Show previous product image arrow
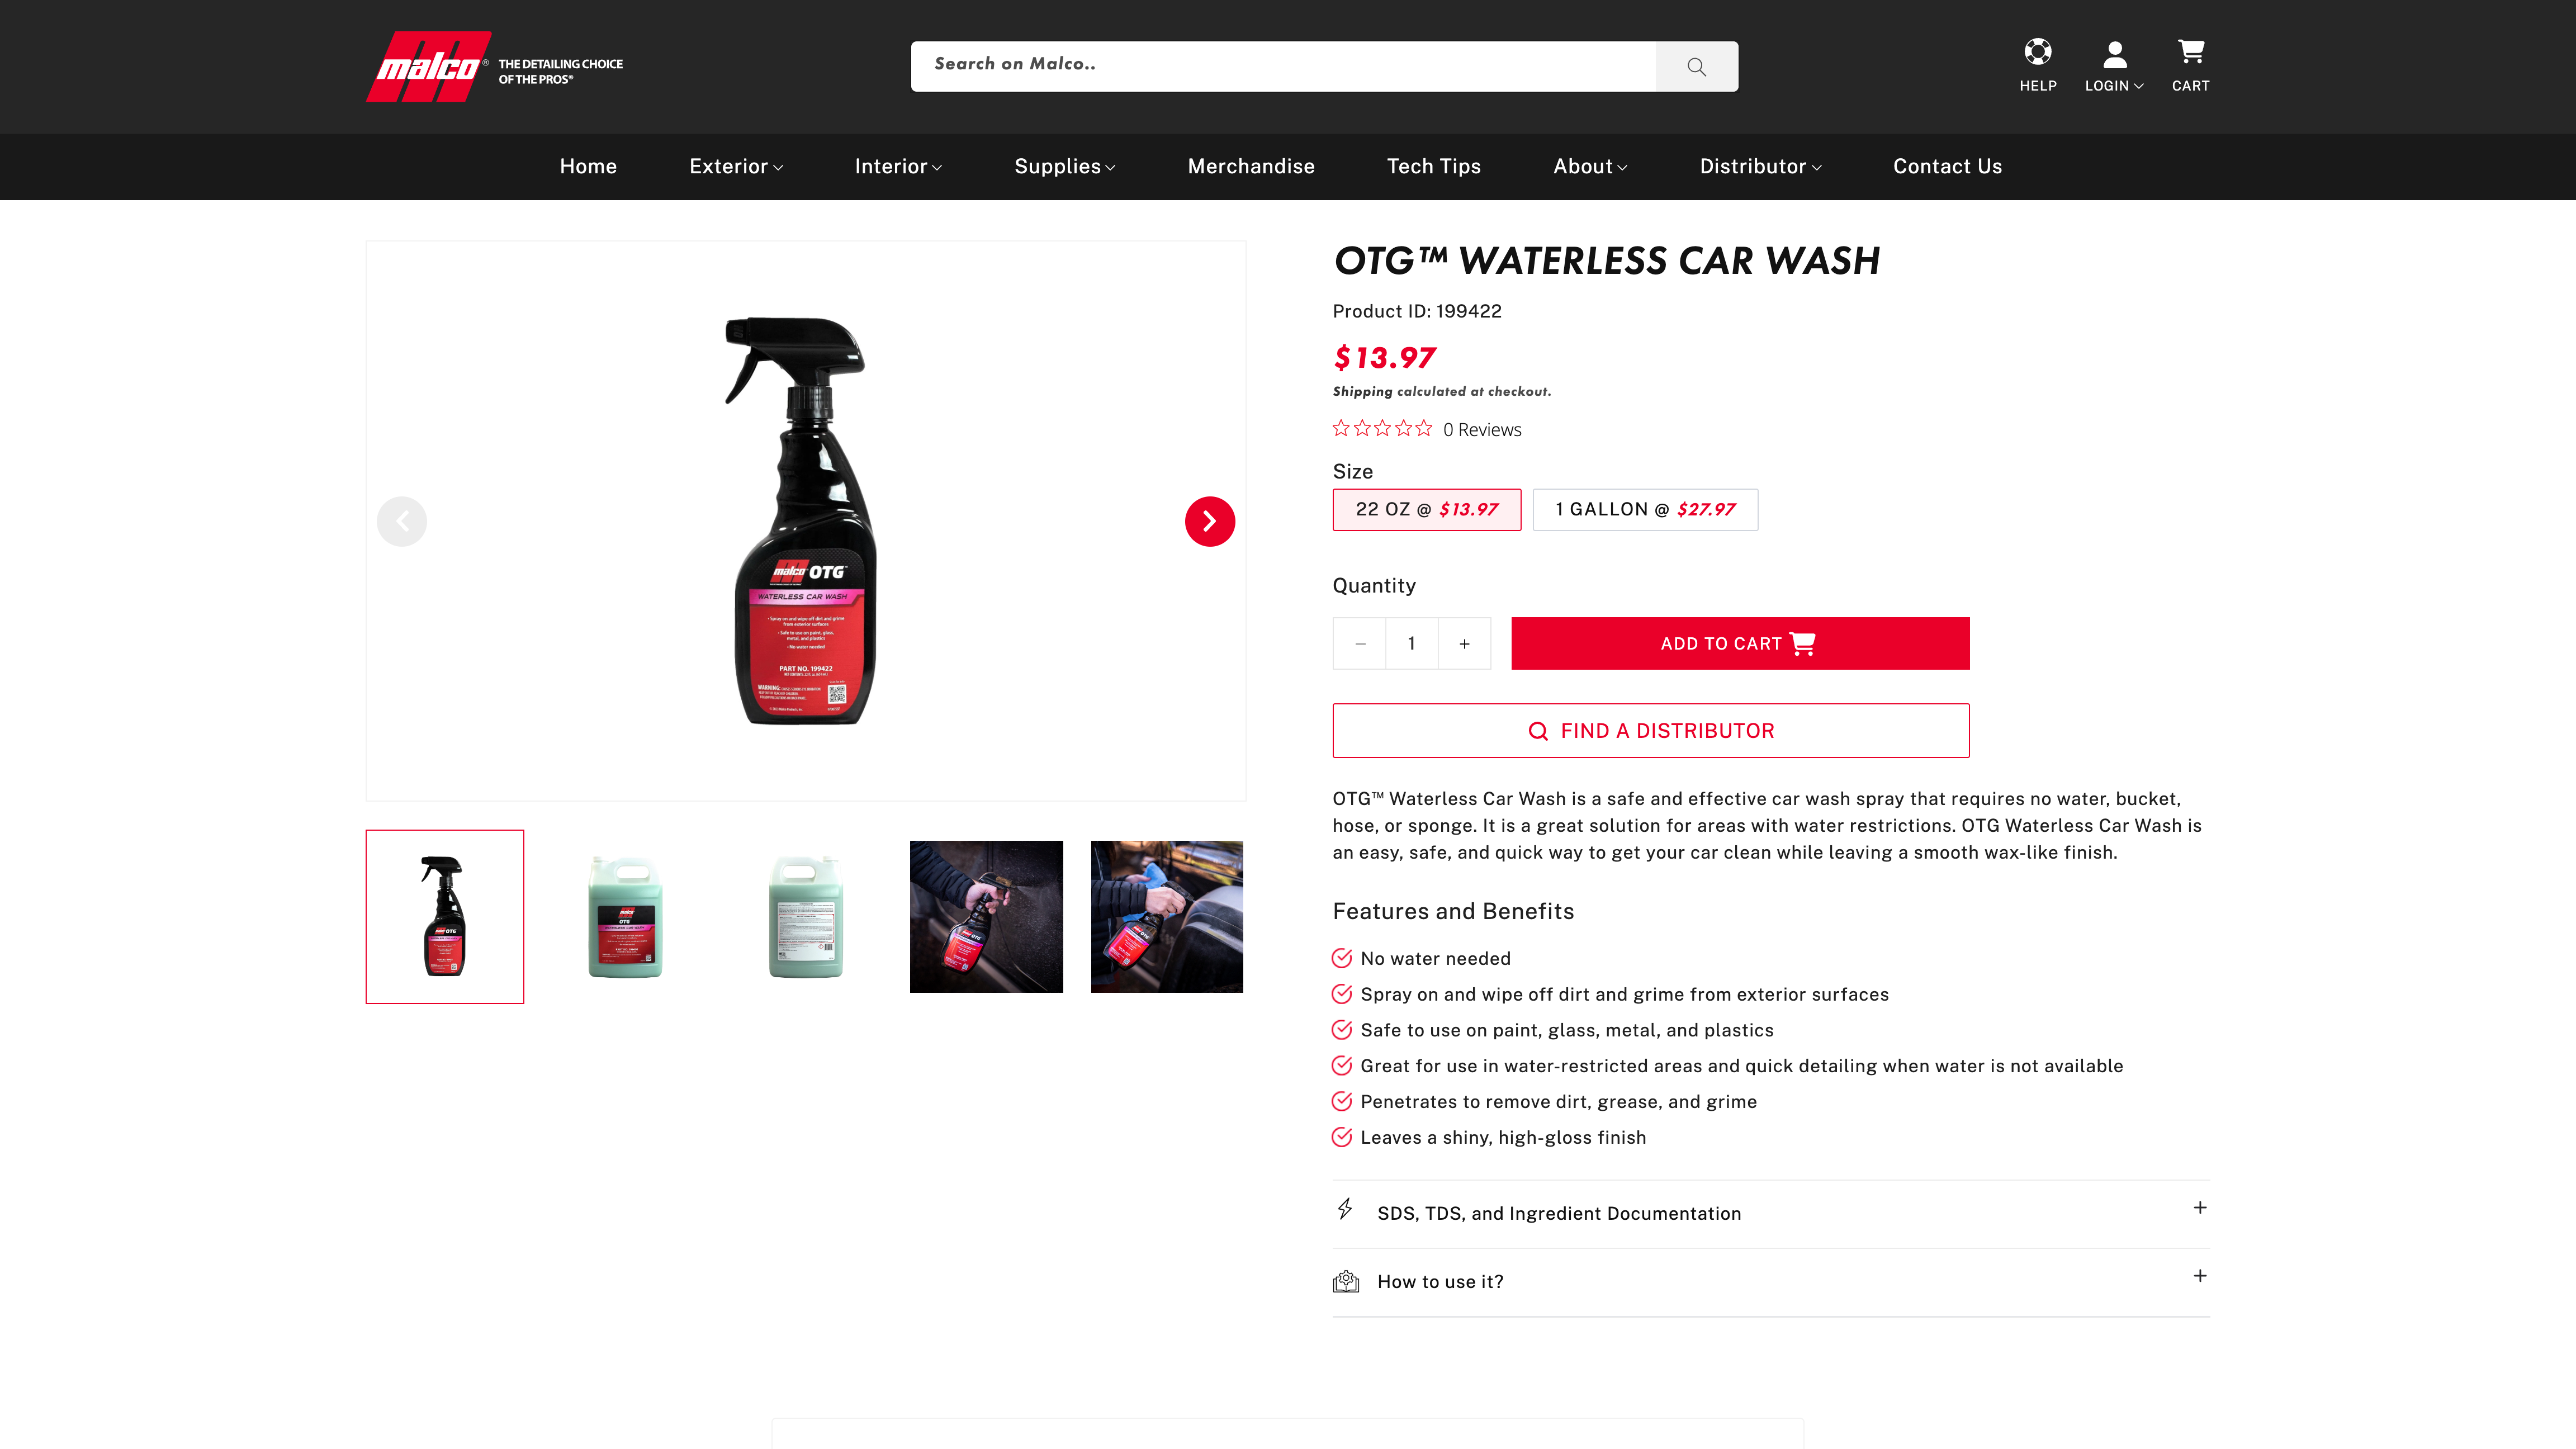The height and width of the screenshot is (1449, 2576). 402,521
